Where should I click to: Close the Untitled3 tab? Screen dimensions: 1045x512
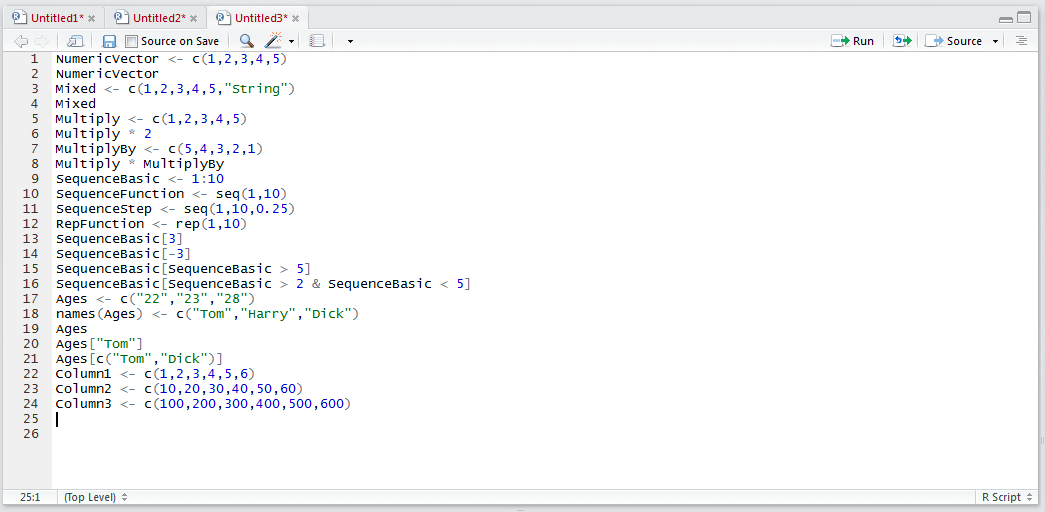pyautogui.click(x=296, y=18)
